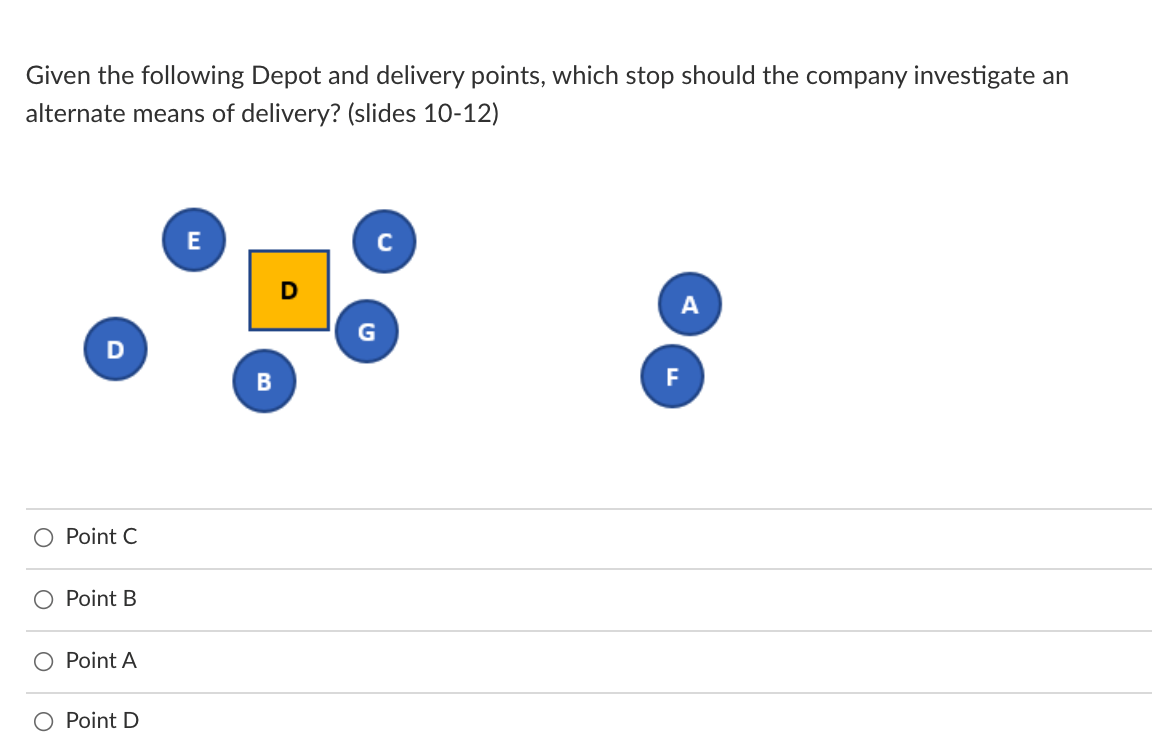Select the circle labeled G
The image size is (1154, 748).
367,331
